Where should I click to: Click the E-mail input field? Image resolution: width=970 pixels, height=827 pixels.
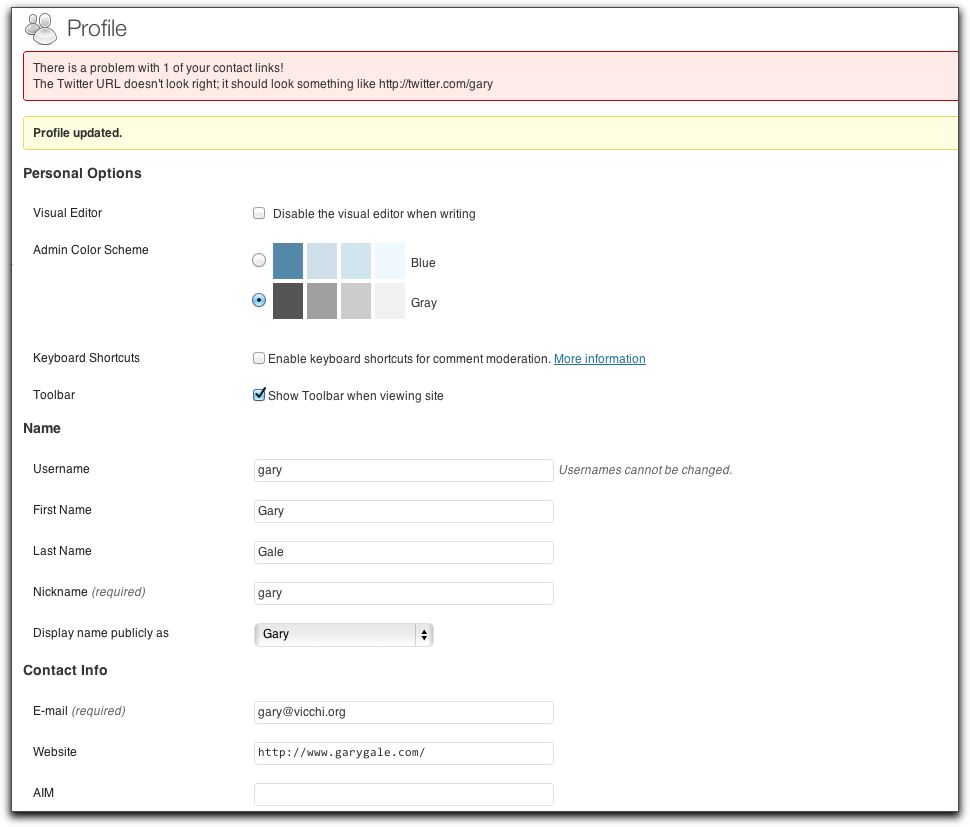click(x=403, y=712)
